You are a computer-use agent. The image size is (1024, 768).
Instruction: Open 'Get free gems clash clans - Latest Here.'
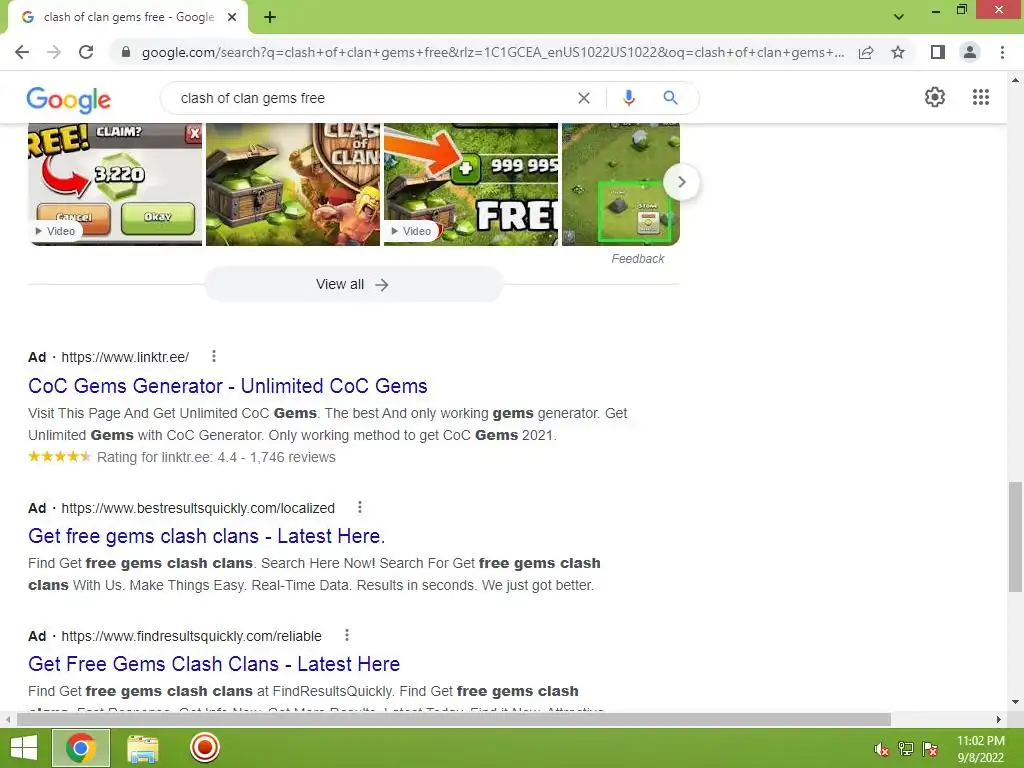[x=206, y=536]
